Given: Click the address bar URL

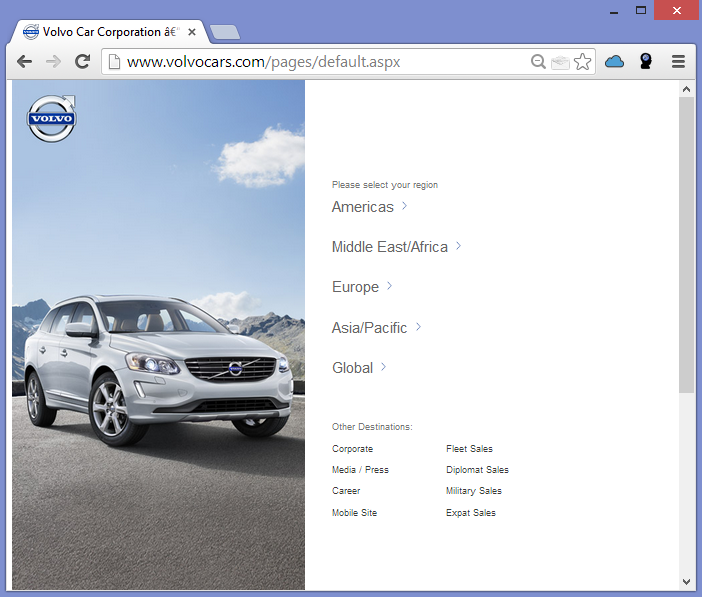Looking at the screenshot, I should pos(263,62).
